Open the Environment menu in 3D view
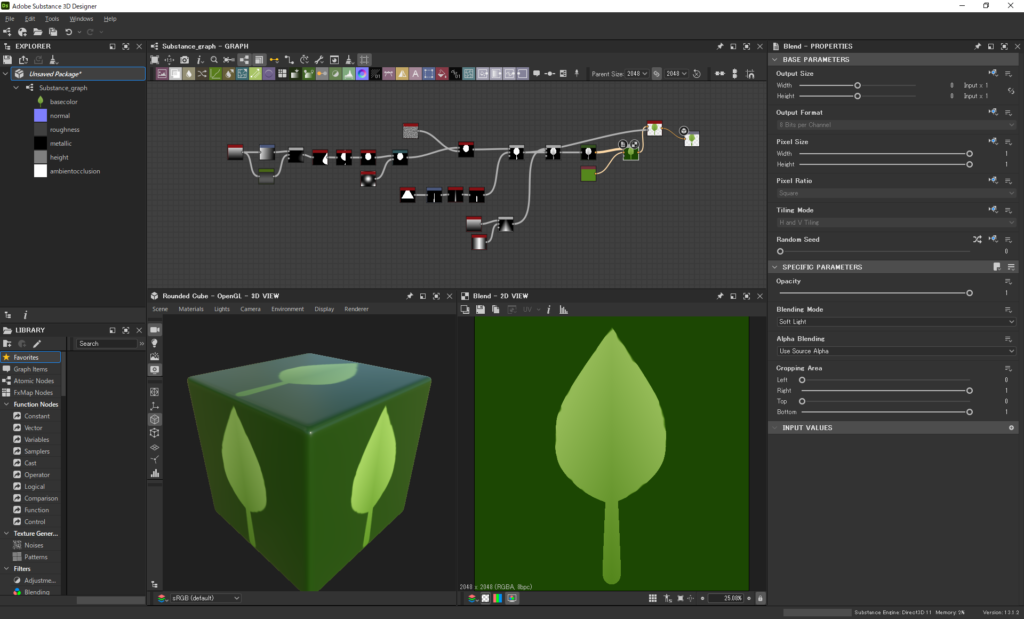 287,309
